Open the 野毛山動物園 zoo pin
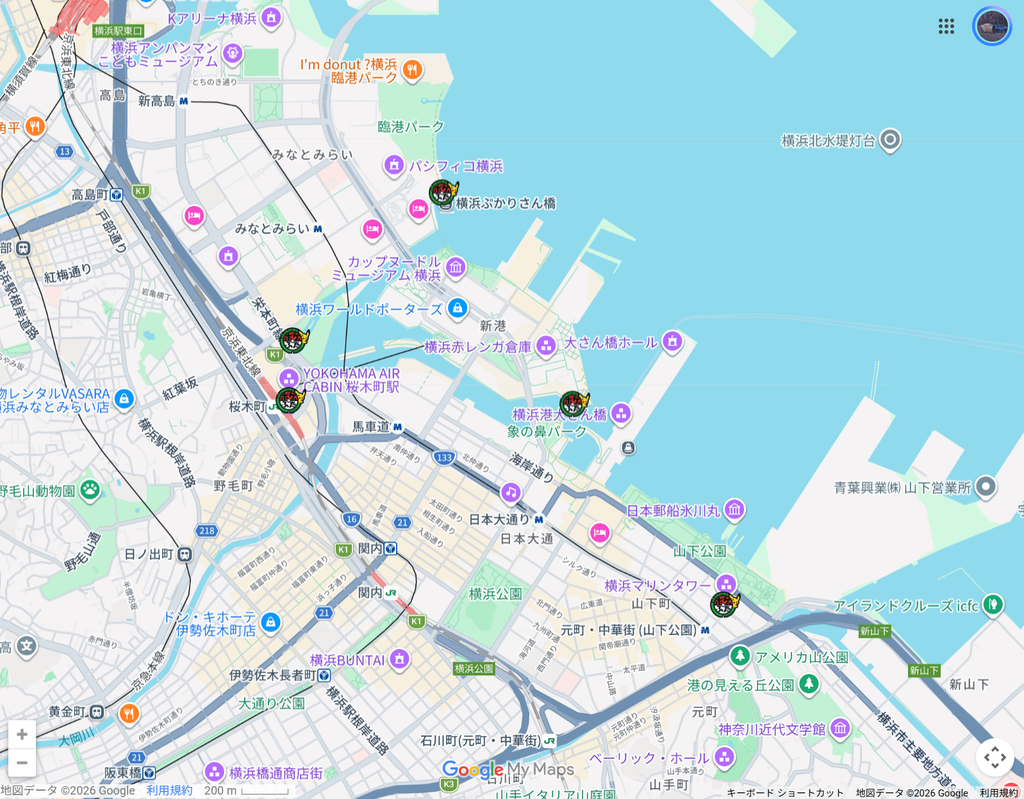This screenshot has width=1024, height=799. pos(90,489)
